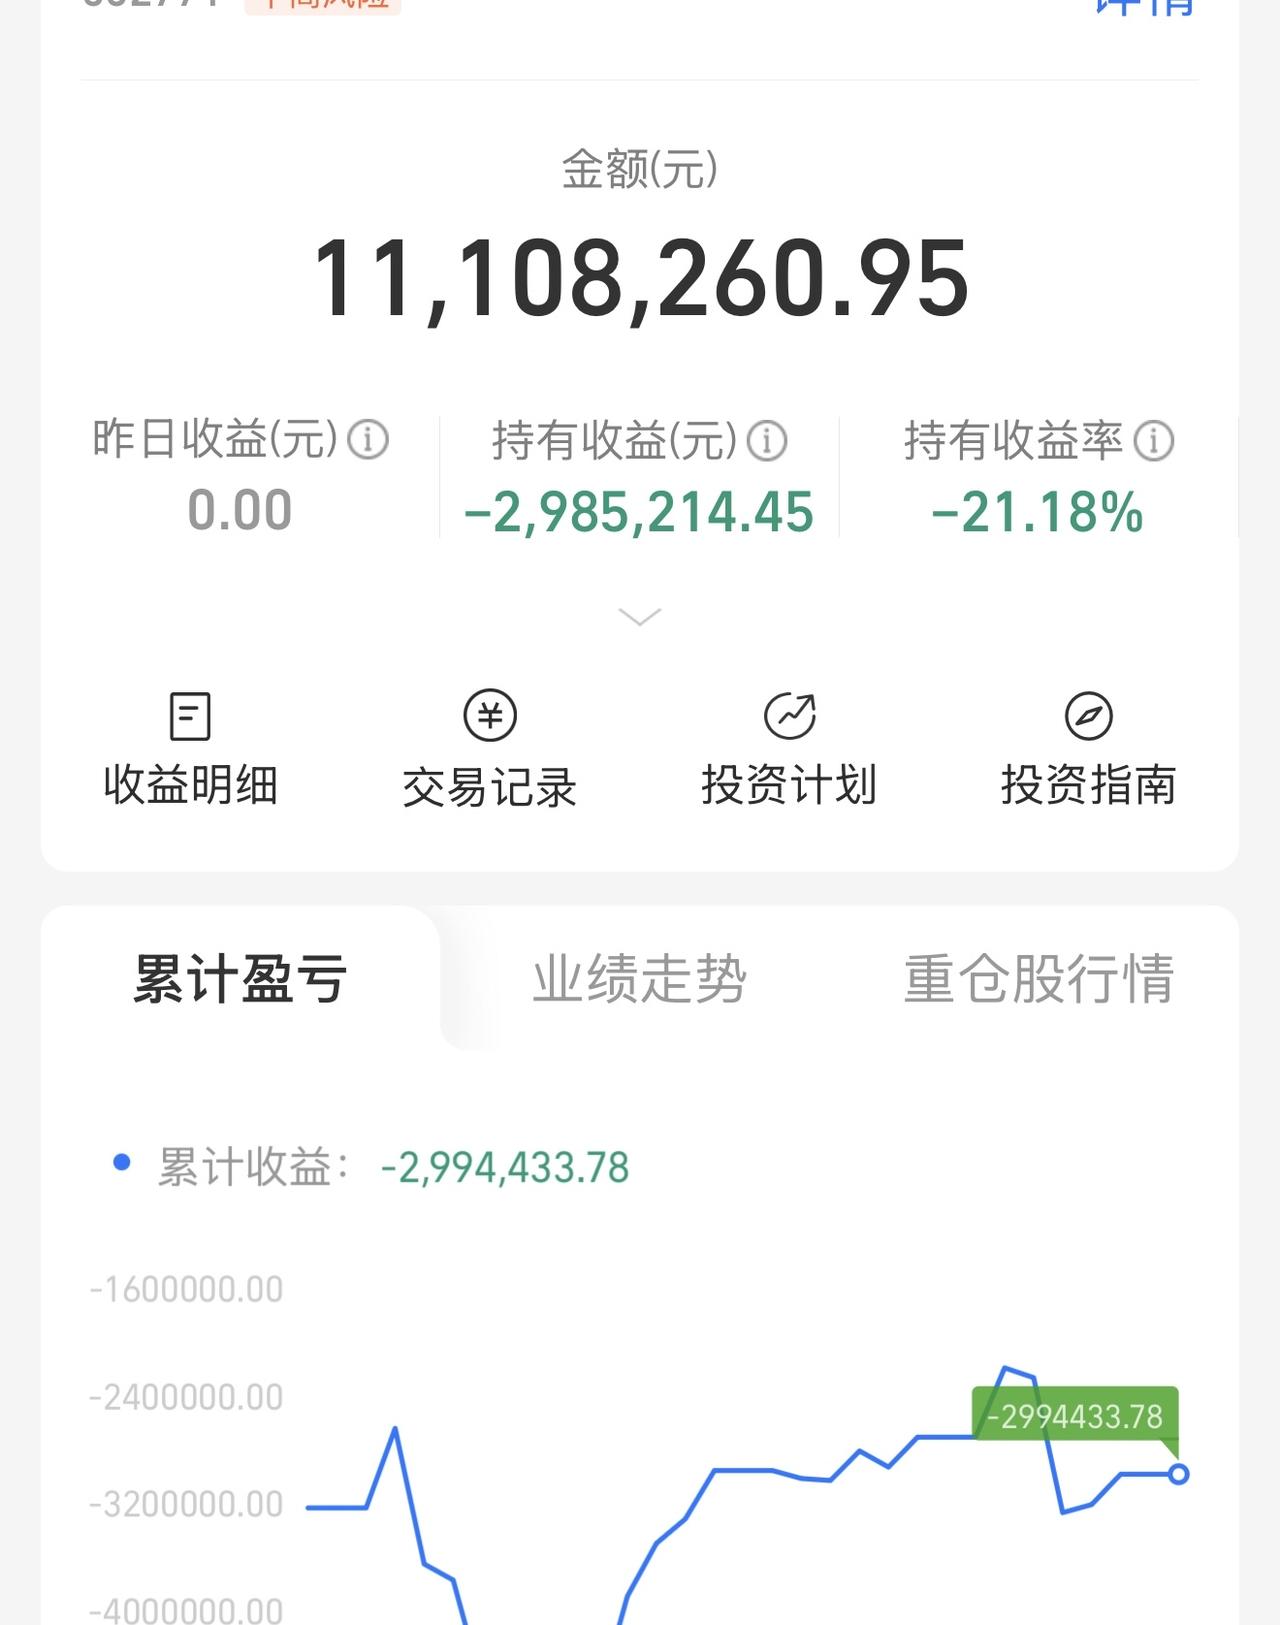Switch to 业绩走势 tab
The image size is (1280, 1625).
coord(640,978)
